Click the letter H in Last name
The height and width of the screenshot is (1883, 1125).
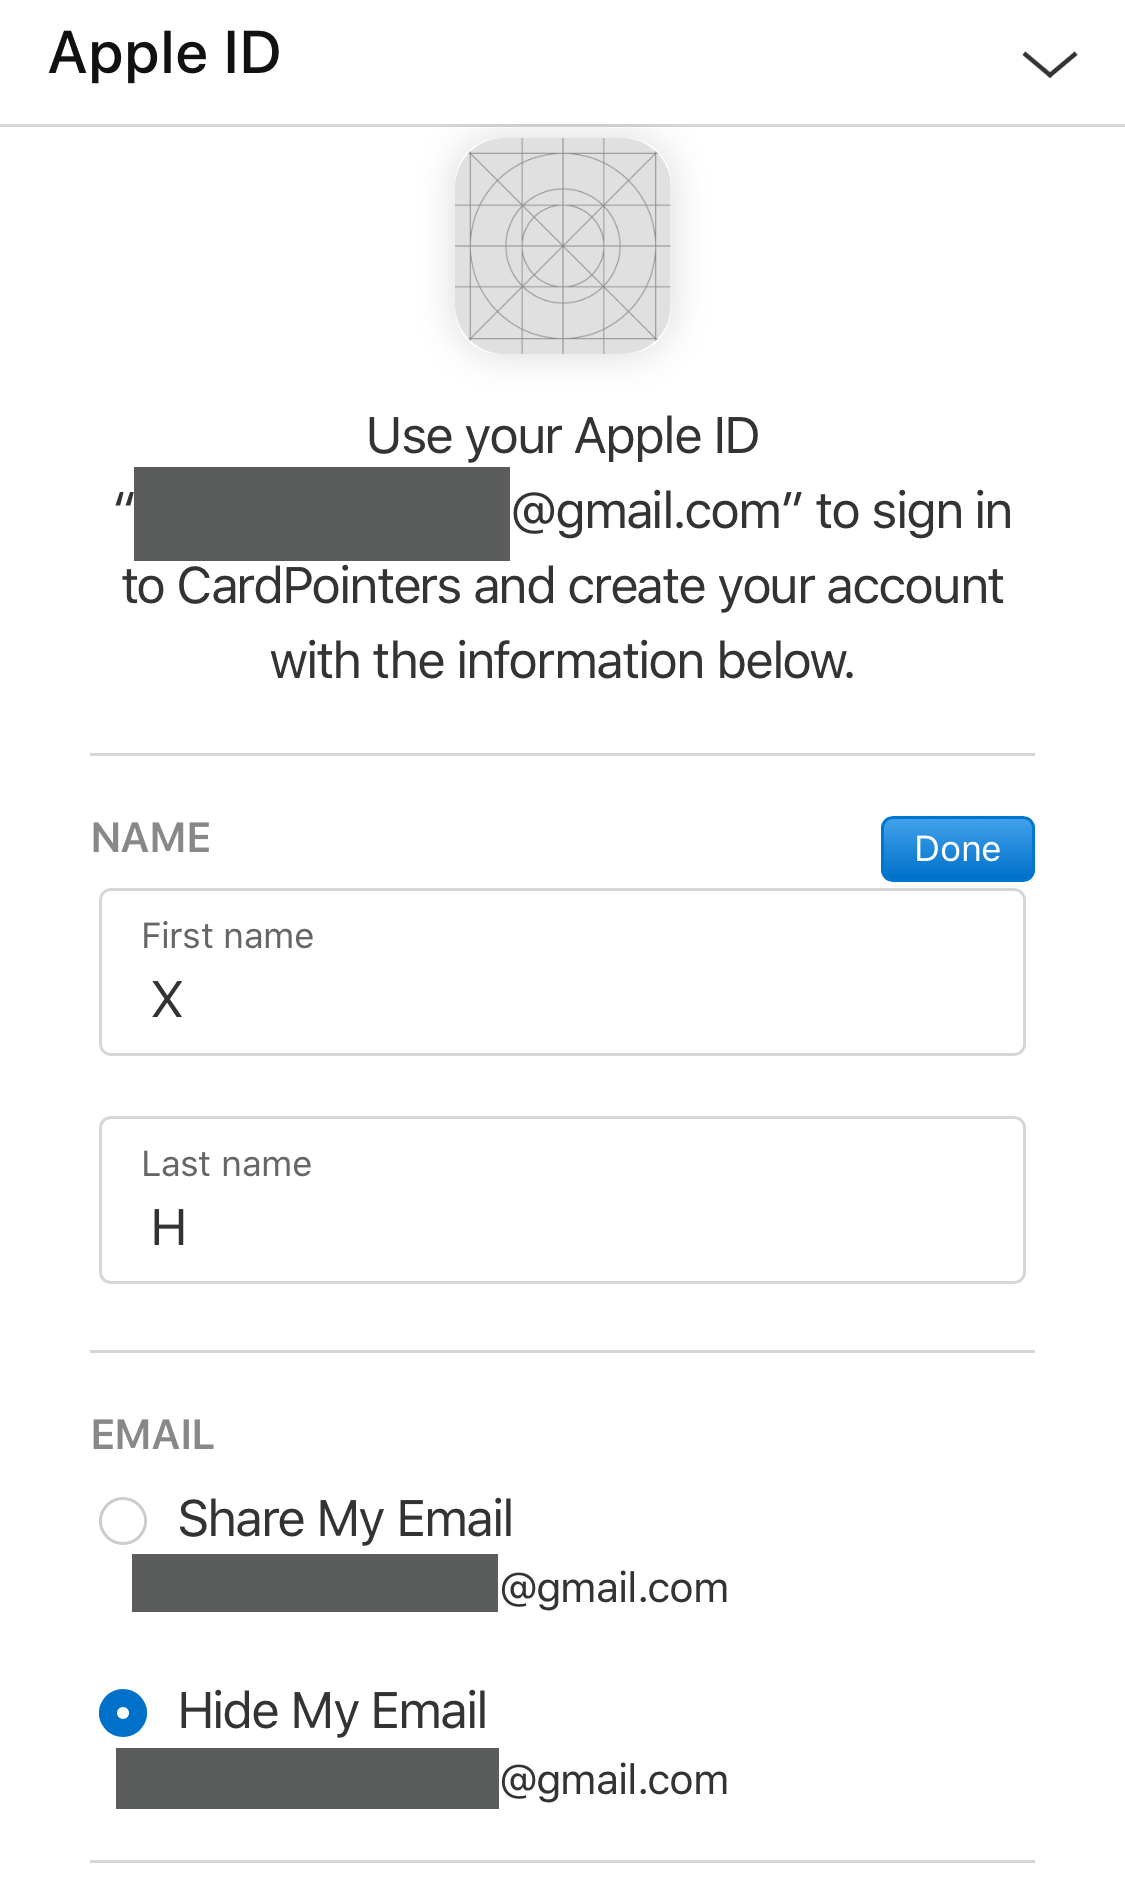[168, 1227]
